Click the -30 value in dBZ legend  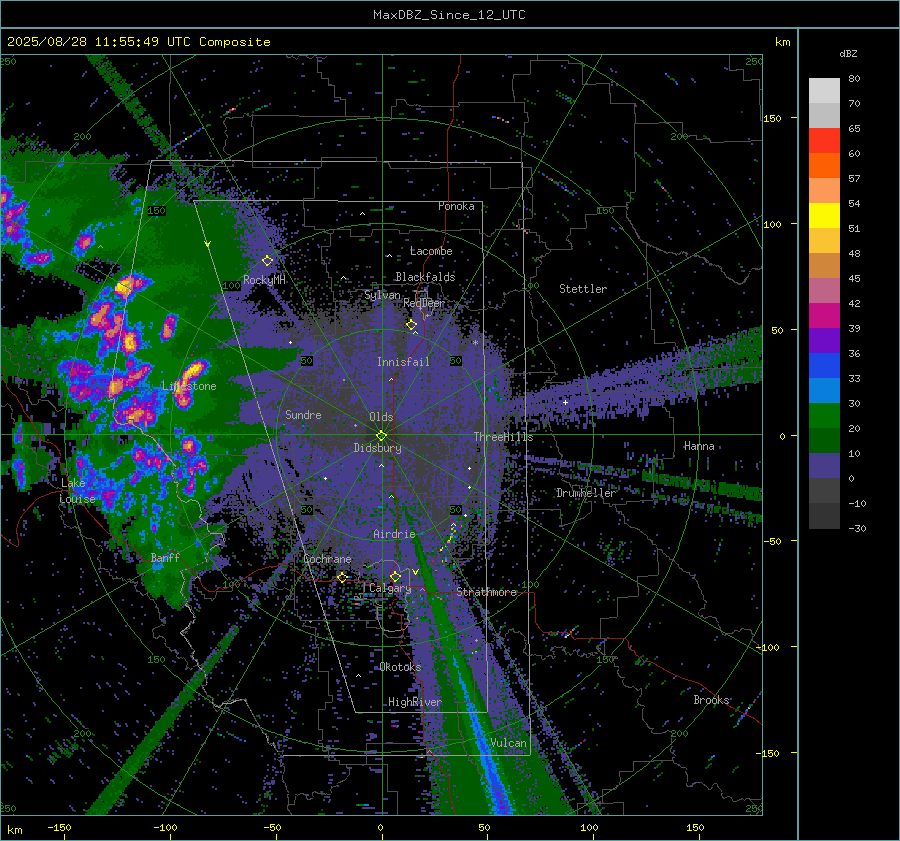point(857,528)
